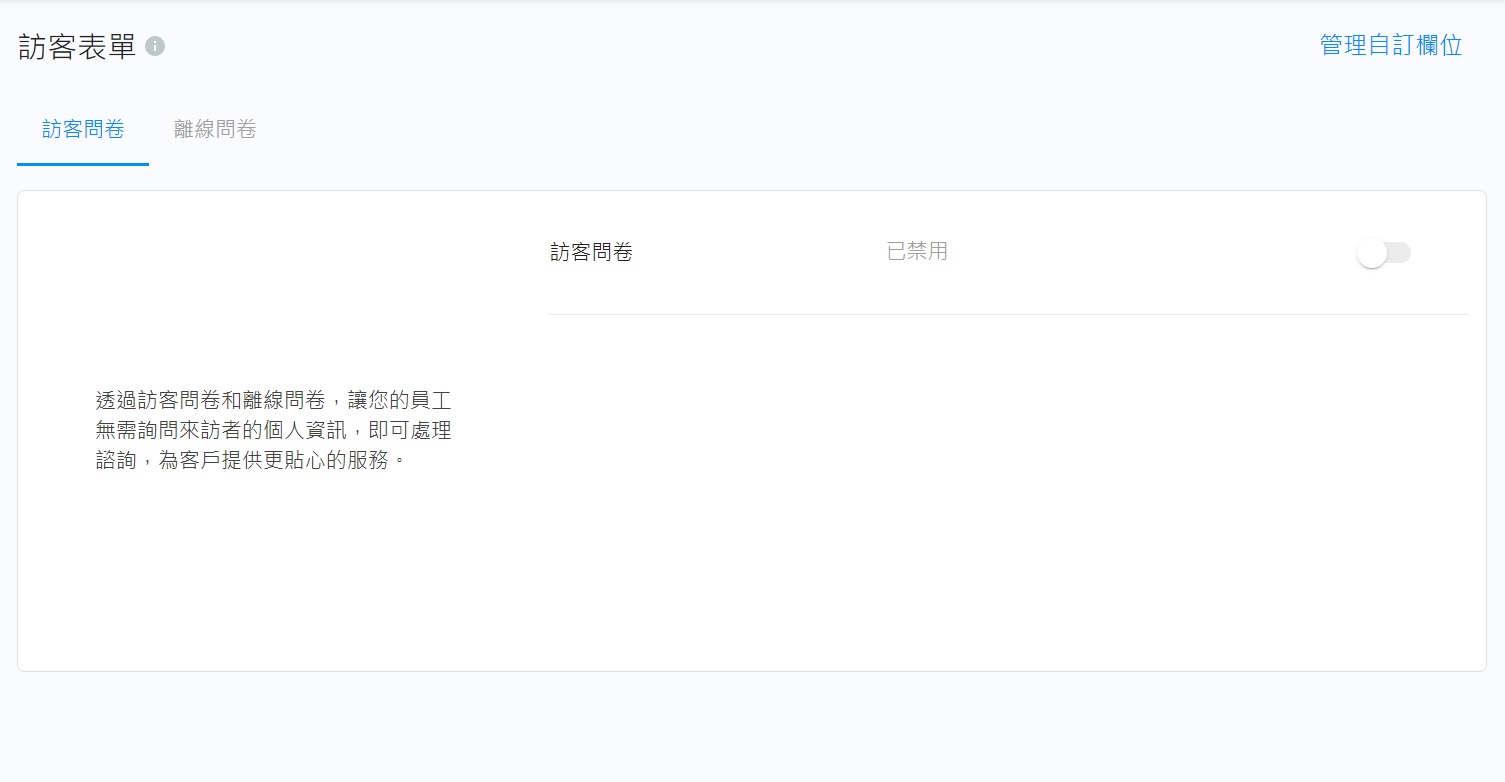Click the text line starting with 無需詢問來訪者

pyautogui.click(x=273, y=431)
